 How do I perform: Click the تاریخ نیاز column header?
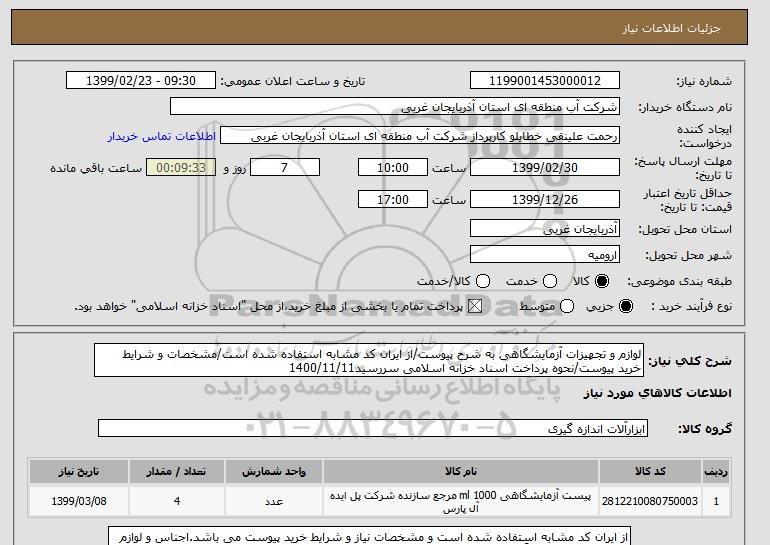79,471
